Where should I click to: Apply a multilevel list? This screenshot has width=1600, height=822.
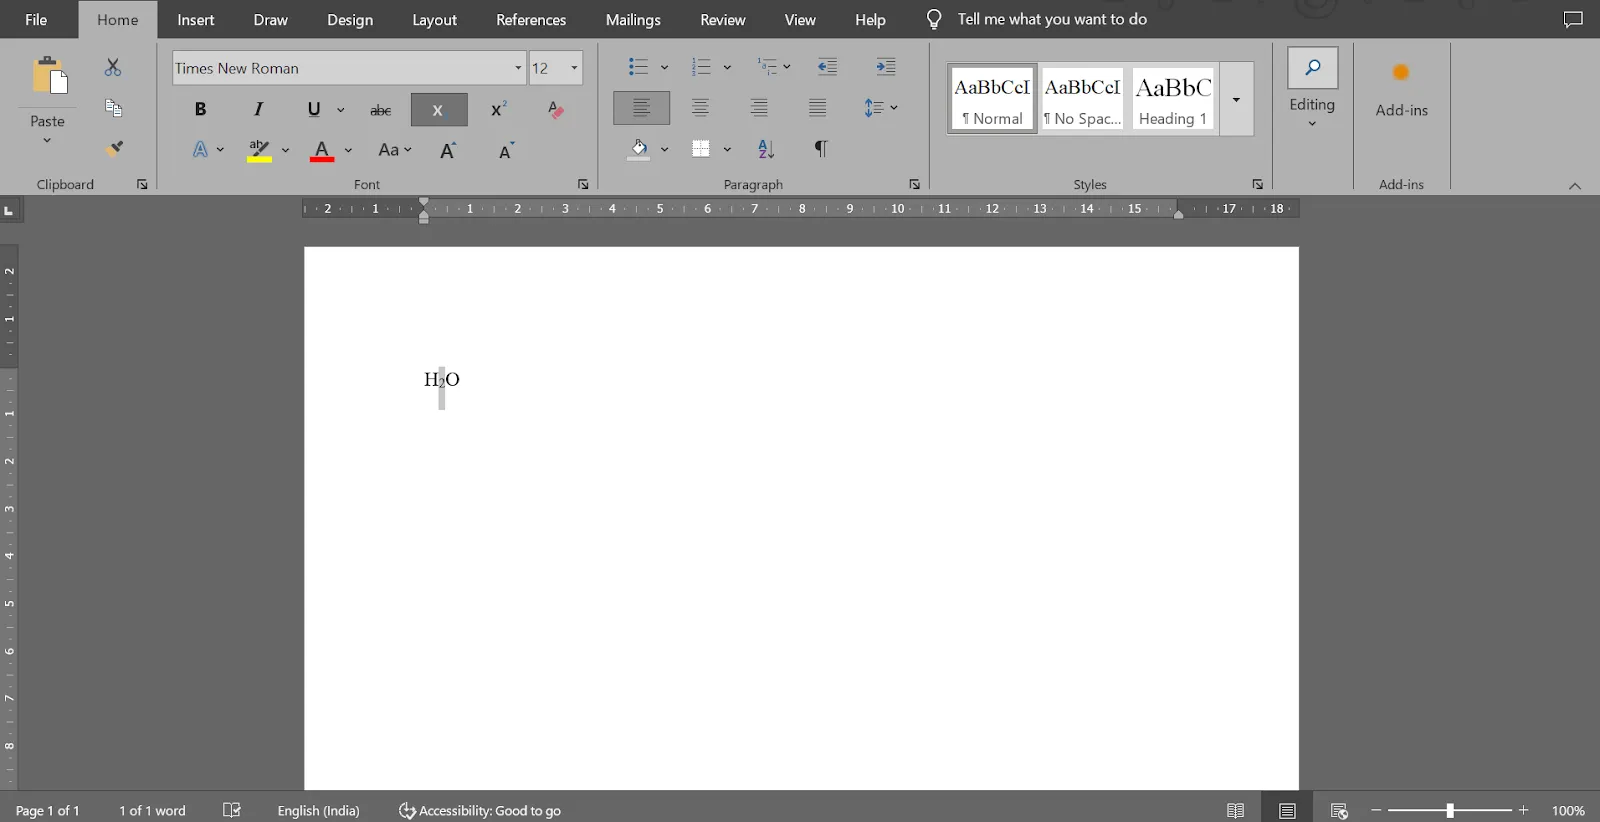(x=767, y=67)
